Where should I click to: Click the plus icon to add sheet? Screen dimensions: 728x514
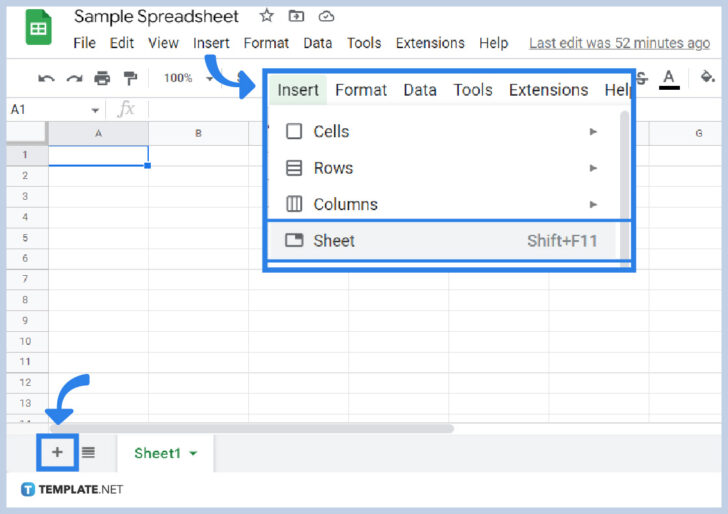57,452
